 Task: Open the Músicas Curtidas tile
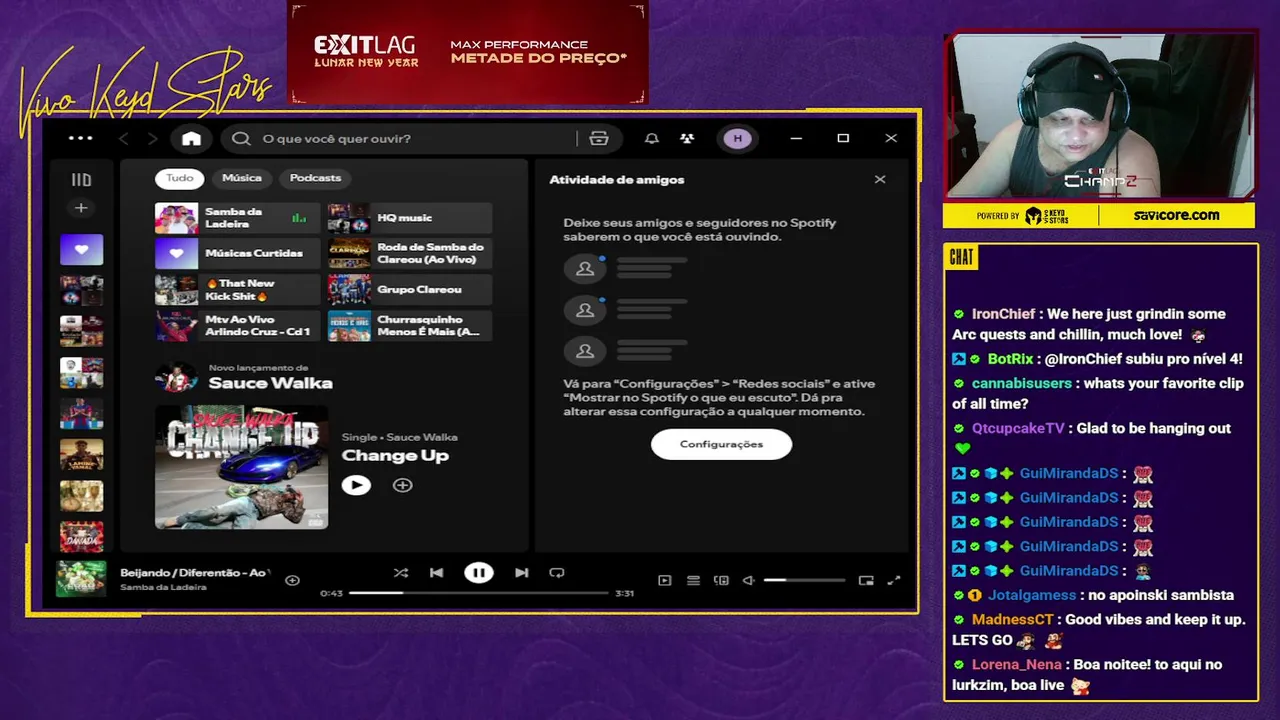237,254
